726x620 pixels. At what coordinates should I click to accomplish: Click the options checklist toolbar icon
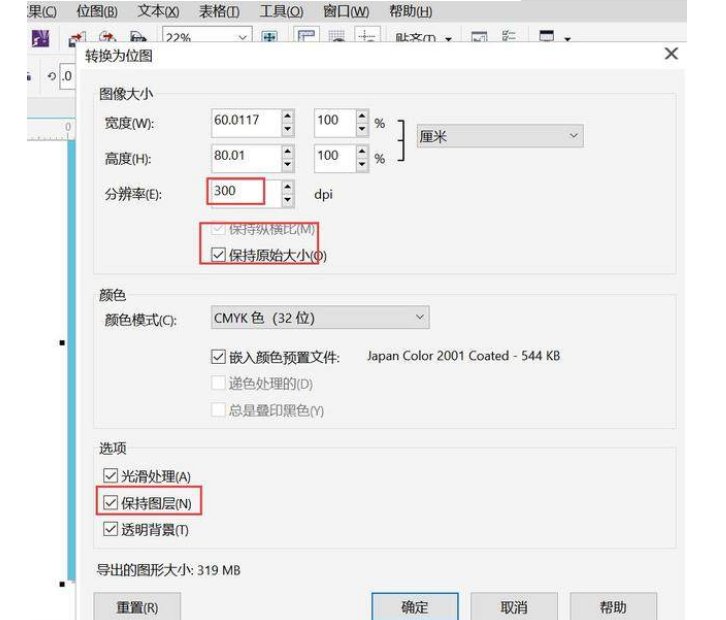click(509, 36)
